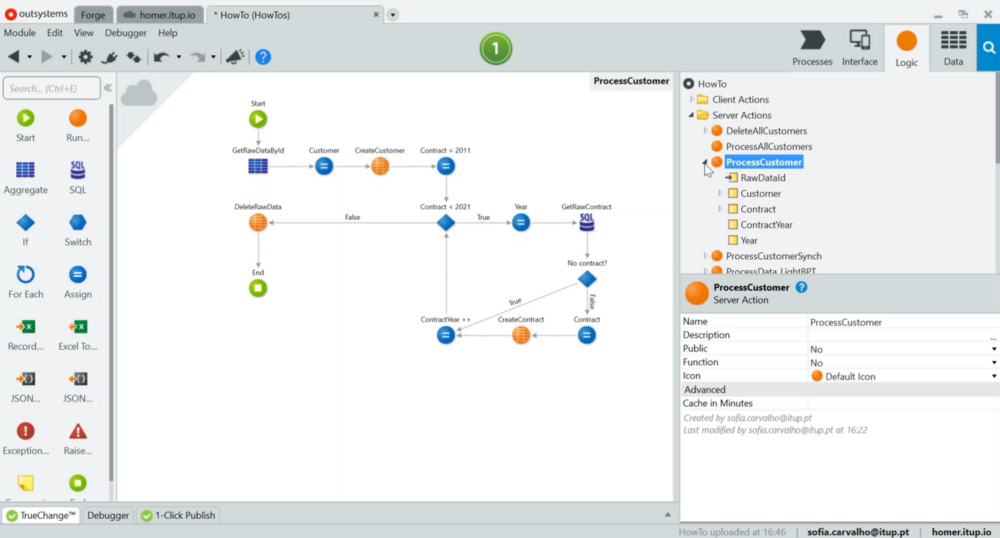Screen dimensions: 1000x538
Task: Select the DeleteRawData action node
Action: coord(258,222)
